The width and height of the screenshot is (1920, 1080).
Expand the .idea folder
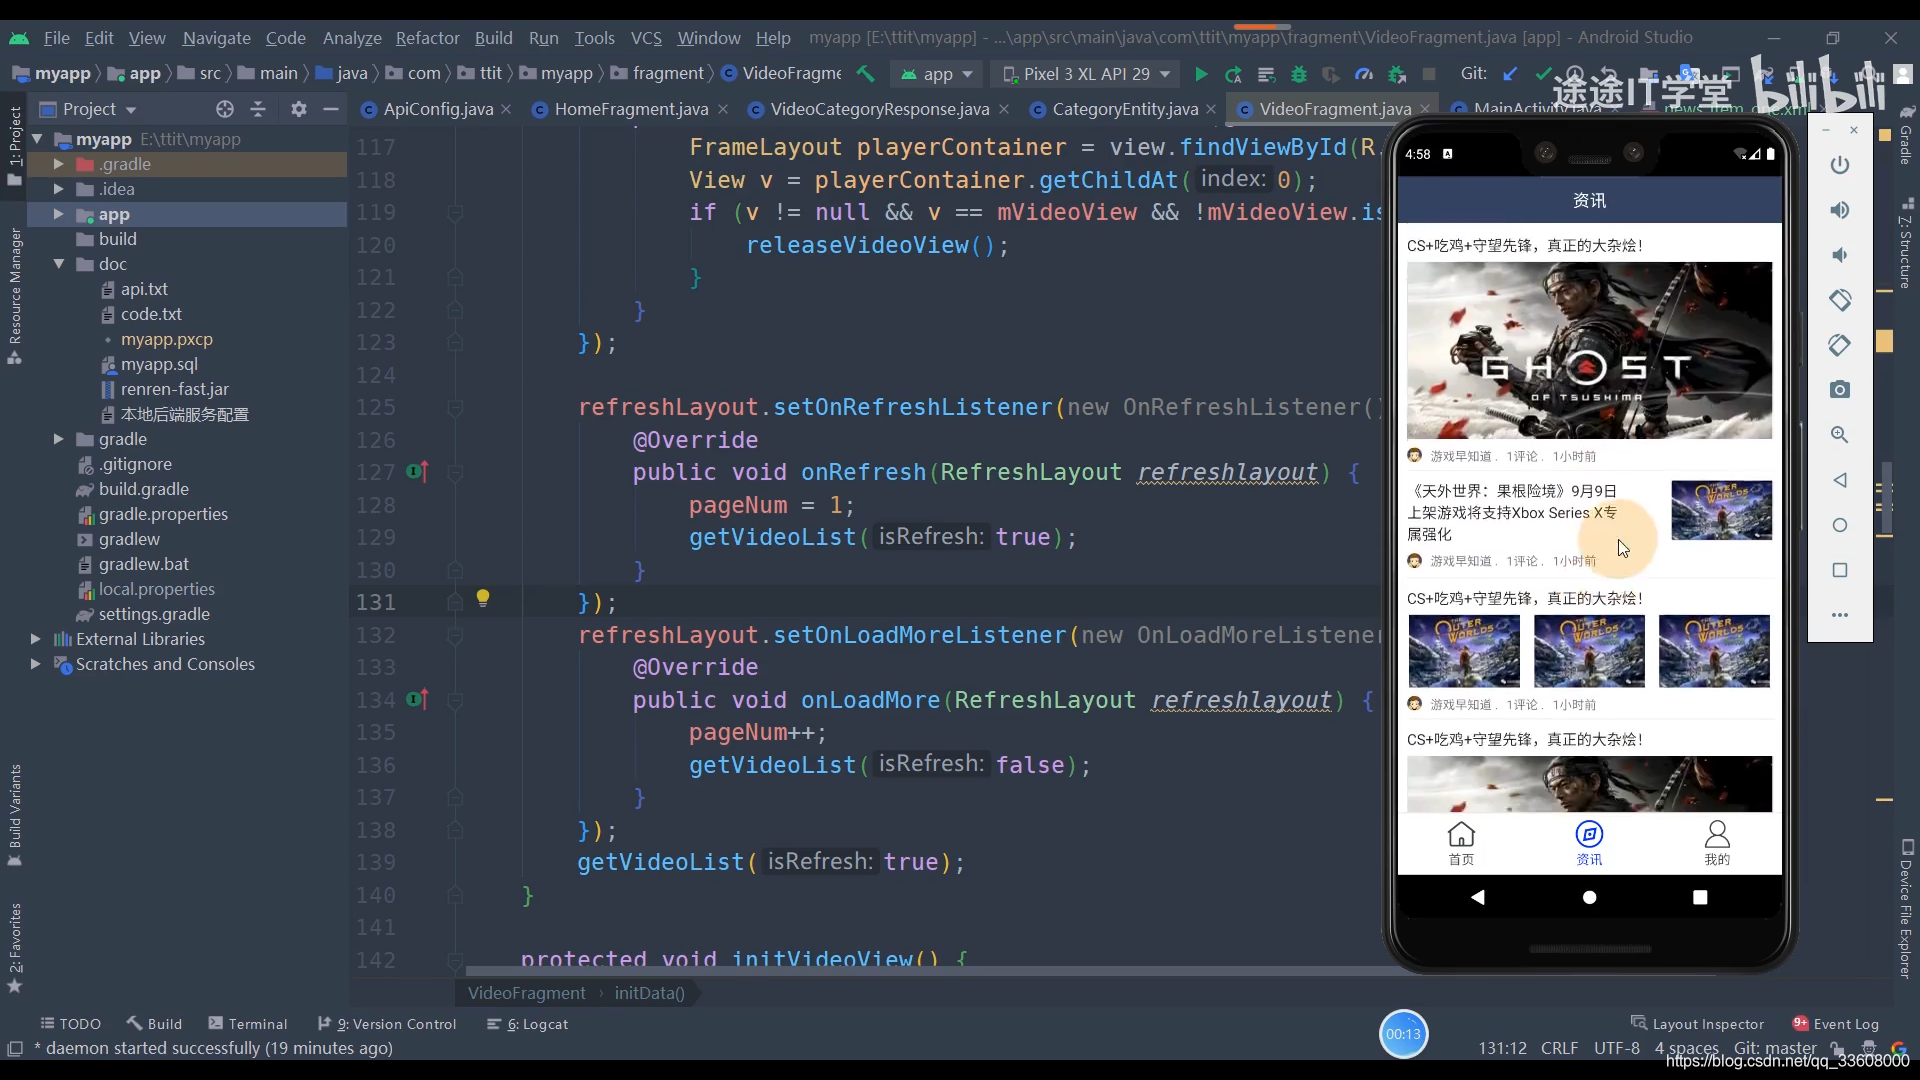pyautogui.click(x=58, y=189)
